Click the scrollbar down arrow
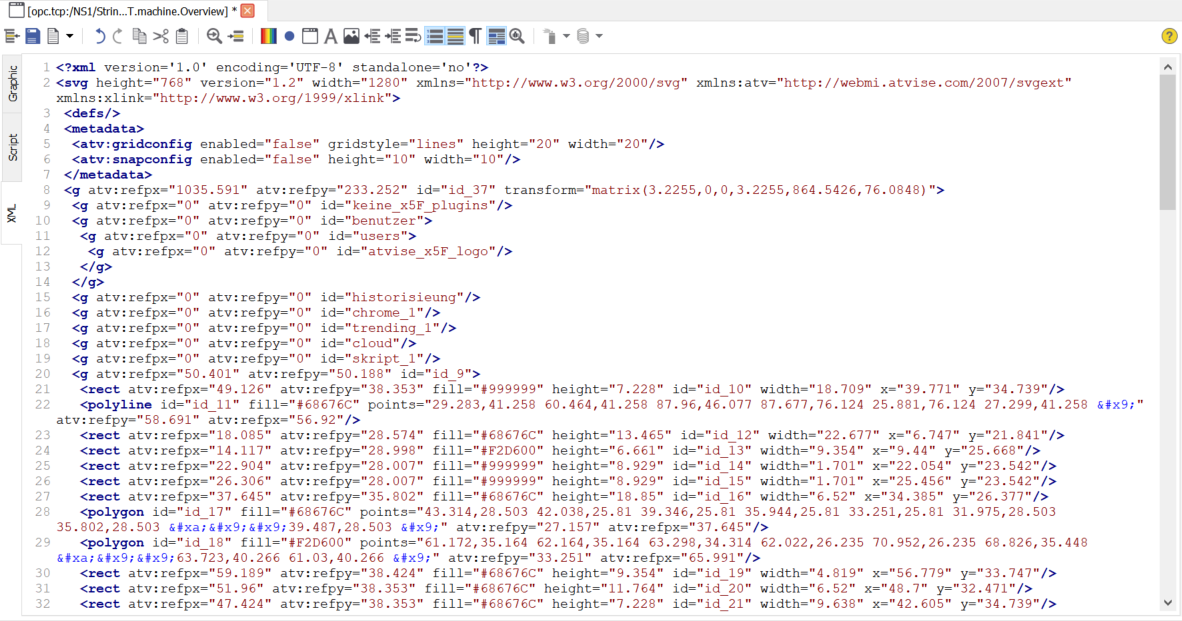Viewport: 1182px width, 621px height. pyautogui.click(x=1168, y=603)
